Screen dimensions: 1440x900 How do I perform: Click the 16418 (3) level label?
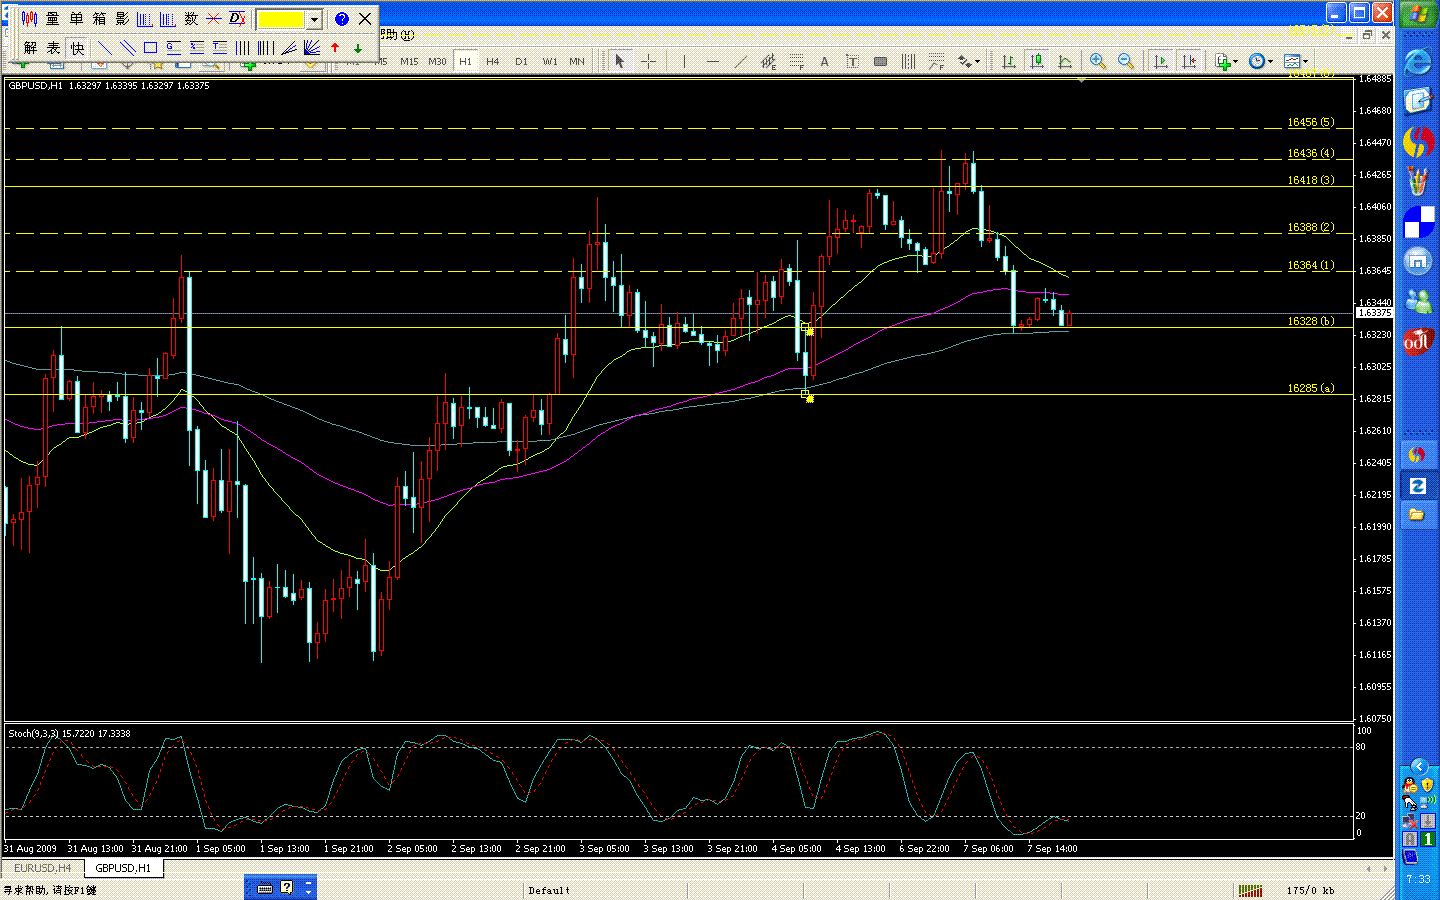(x=1310, y=180)
